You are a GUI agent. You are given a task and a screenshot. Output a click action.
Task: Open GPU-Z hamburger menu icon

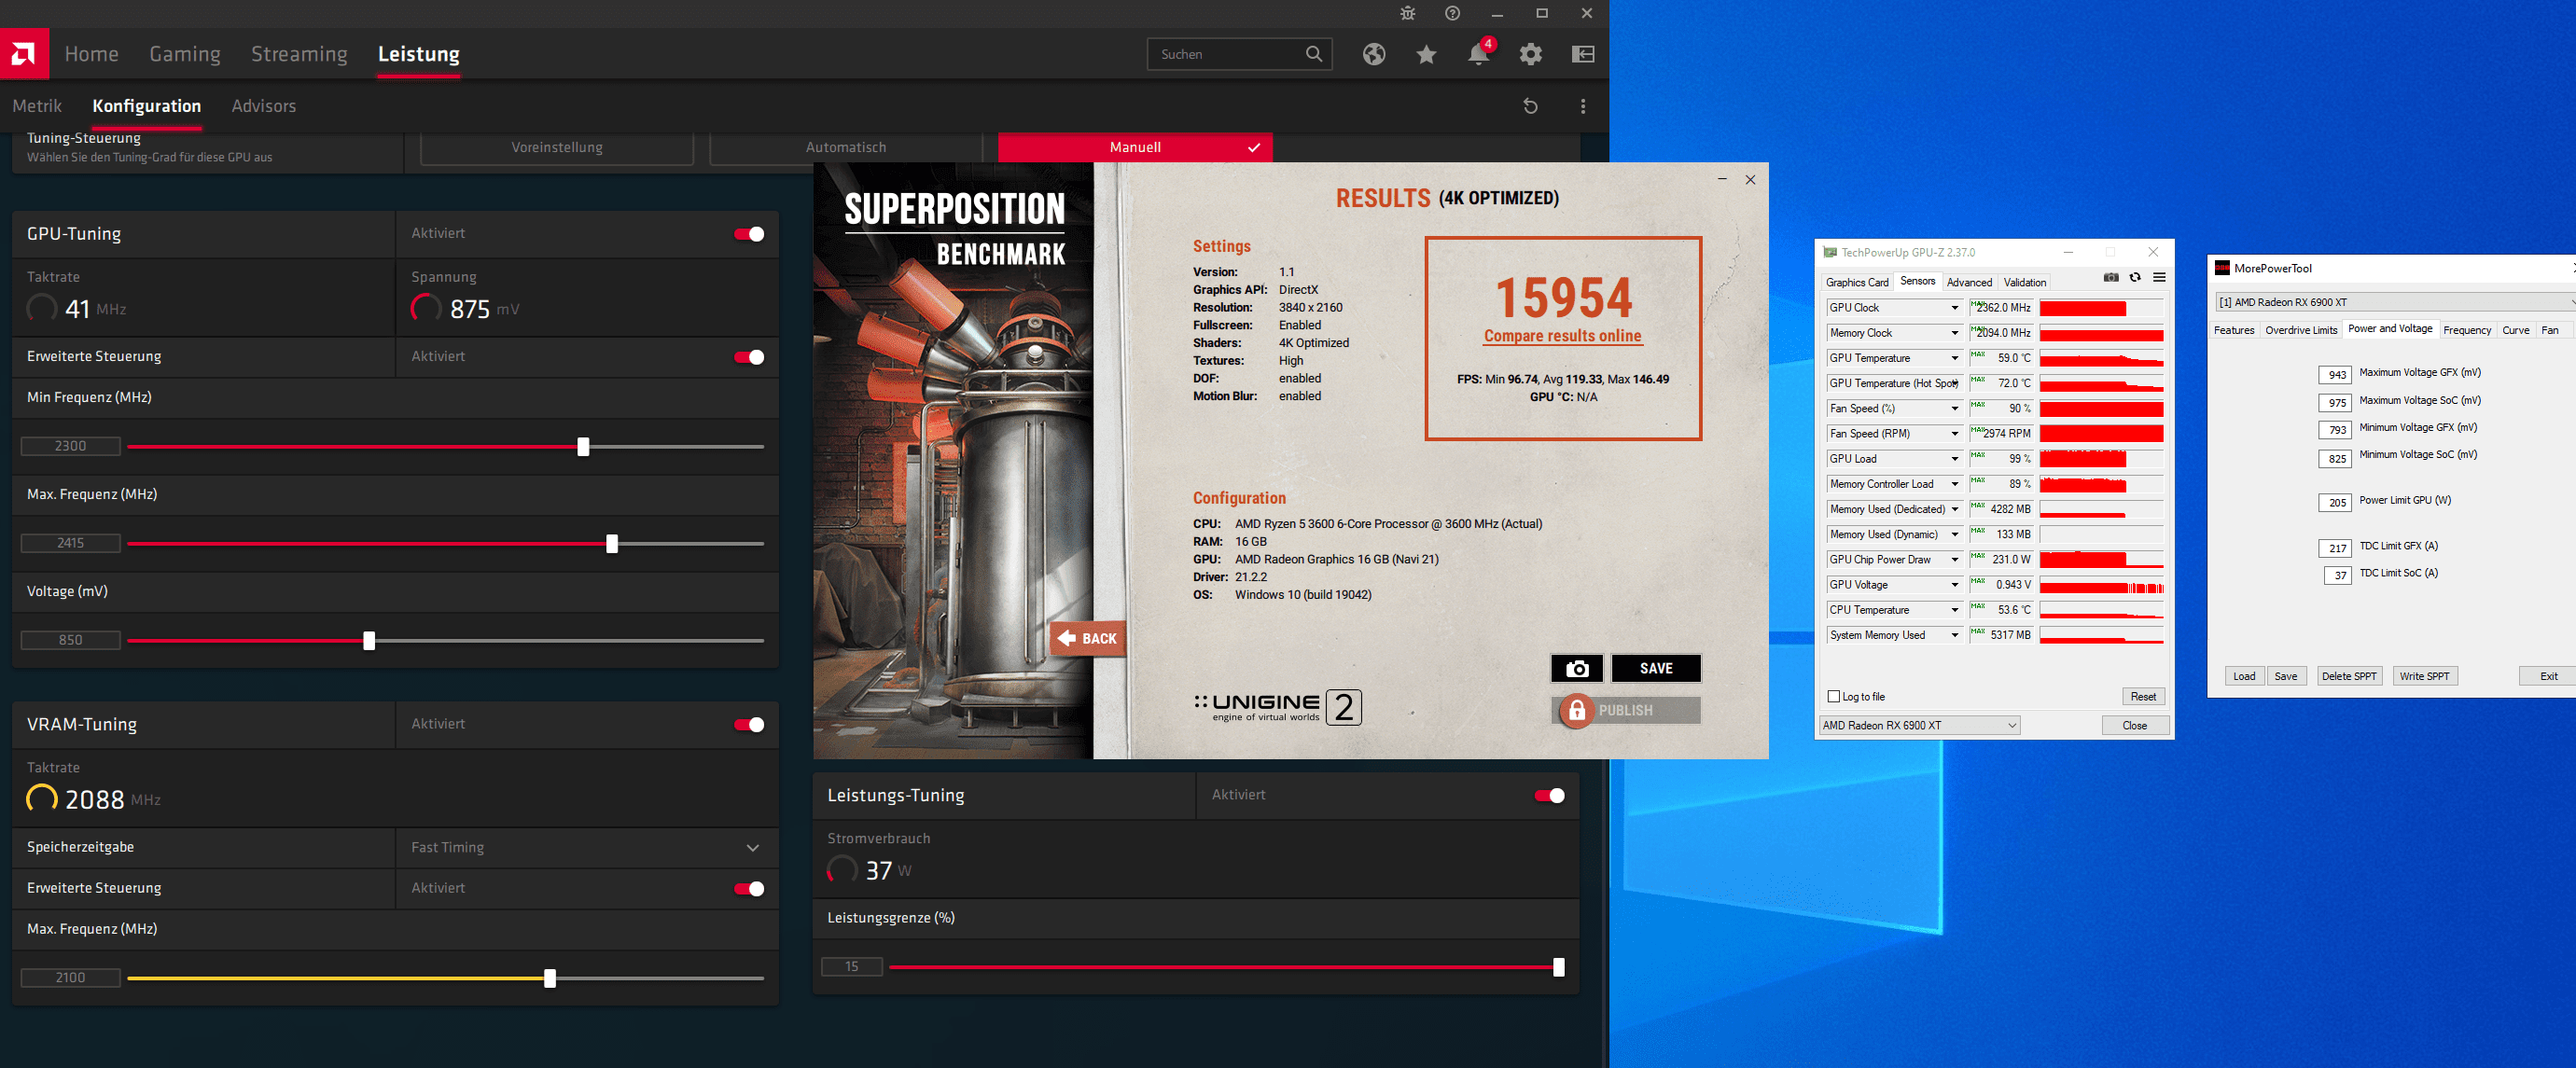tap(2159, 278)
